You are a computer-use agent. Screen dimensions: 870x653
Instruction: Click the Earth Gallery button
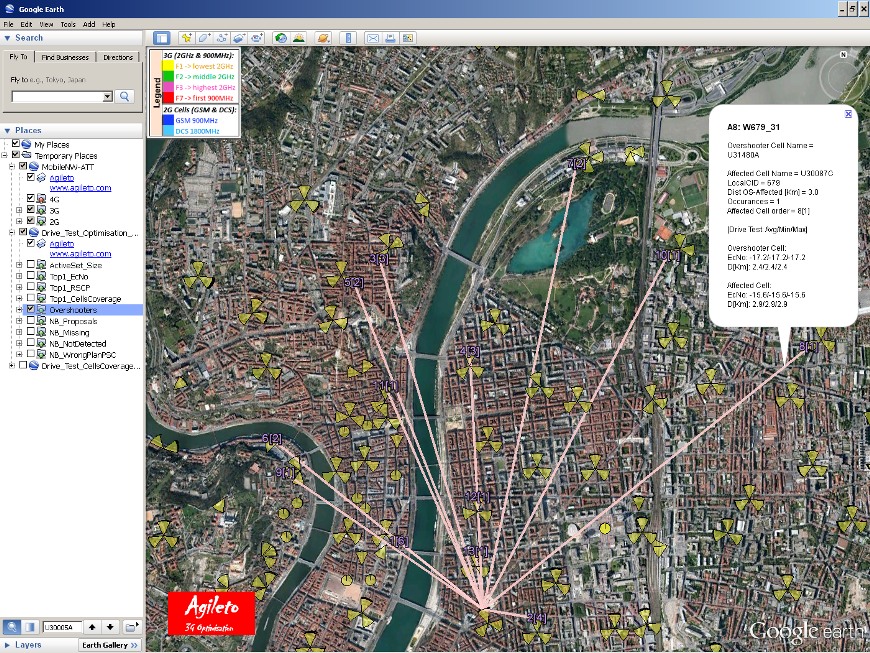109,645
